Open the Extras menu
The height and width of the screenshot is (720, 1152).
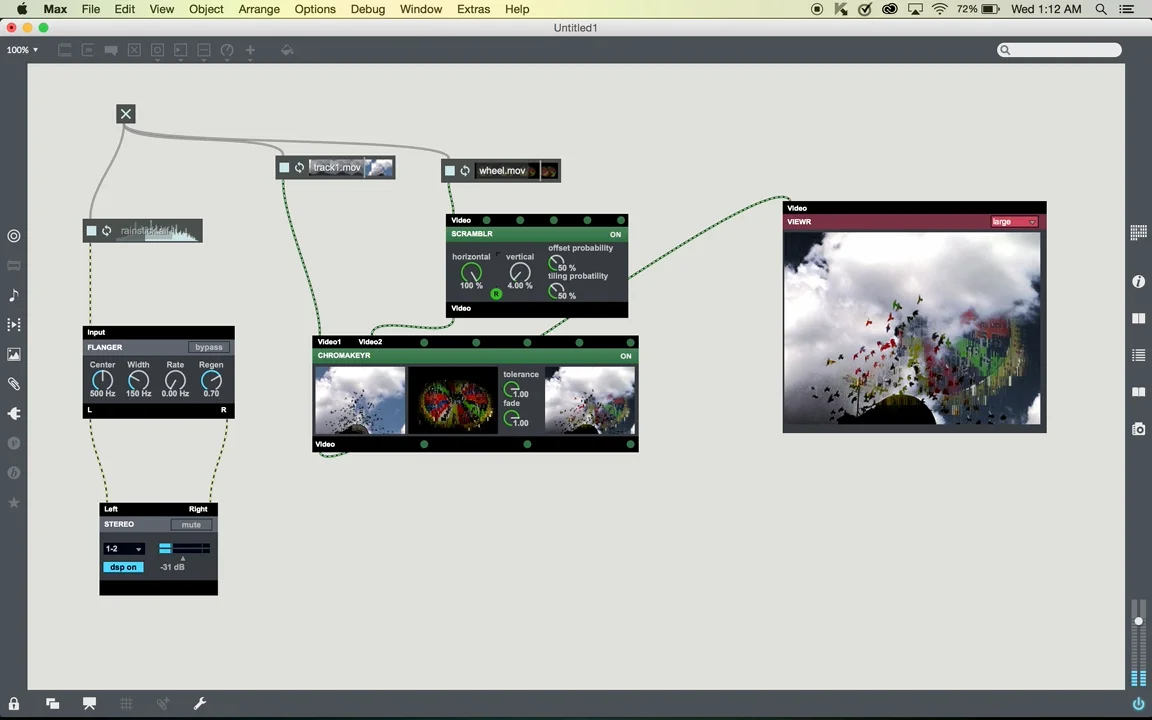[473, 9]
